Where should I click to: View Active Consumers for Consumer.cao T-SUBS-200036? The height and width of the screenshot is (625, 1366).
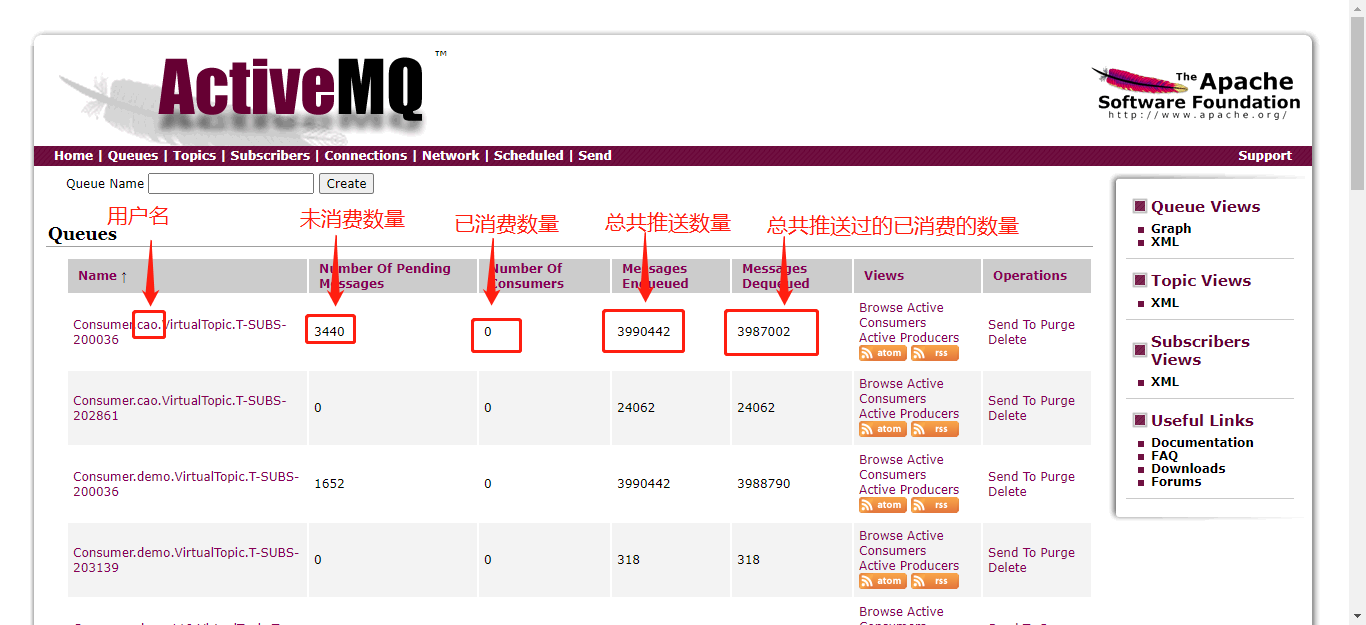click(901, 316)
